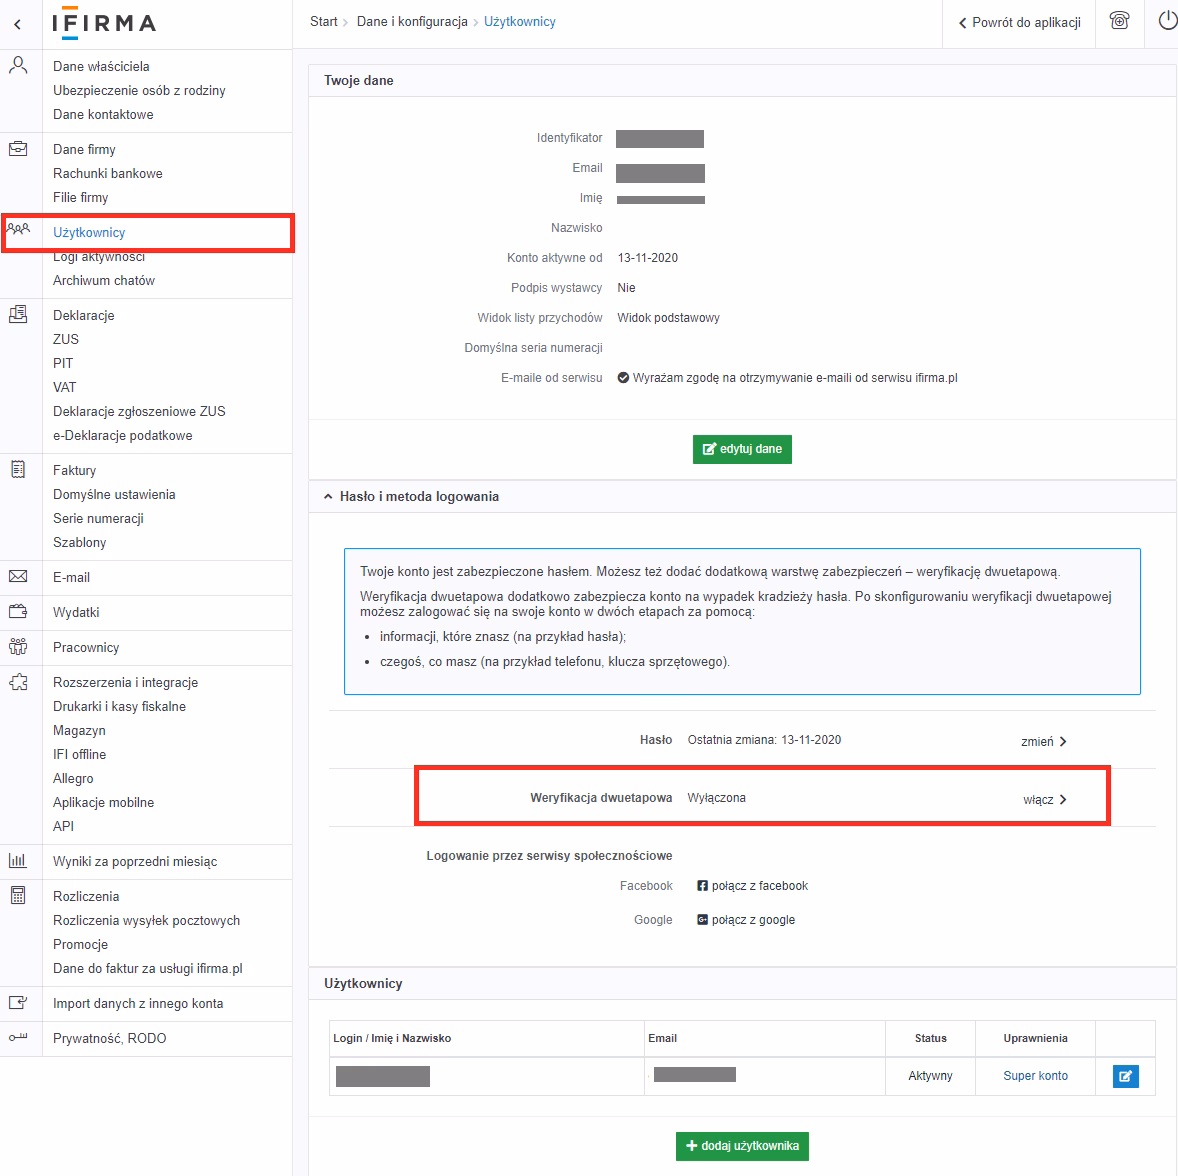Click the wallet icon beside Wydatki
Screen dimensions: 1178x1176
[18, 612]
